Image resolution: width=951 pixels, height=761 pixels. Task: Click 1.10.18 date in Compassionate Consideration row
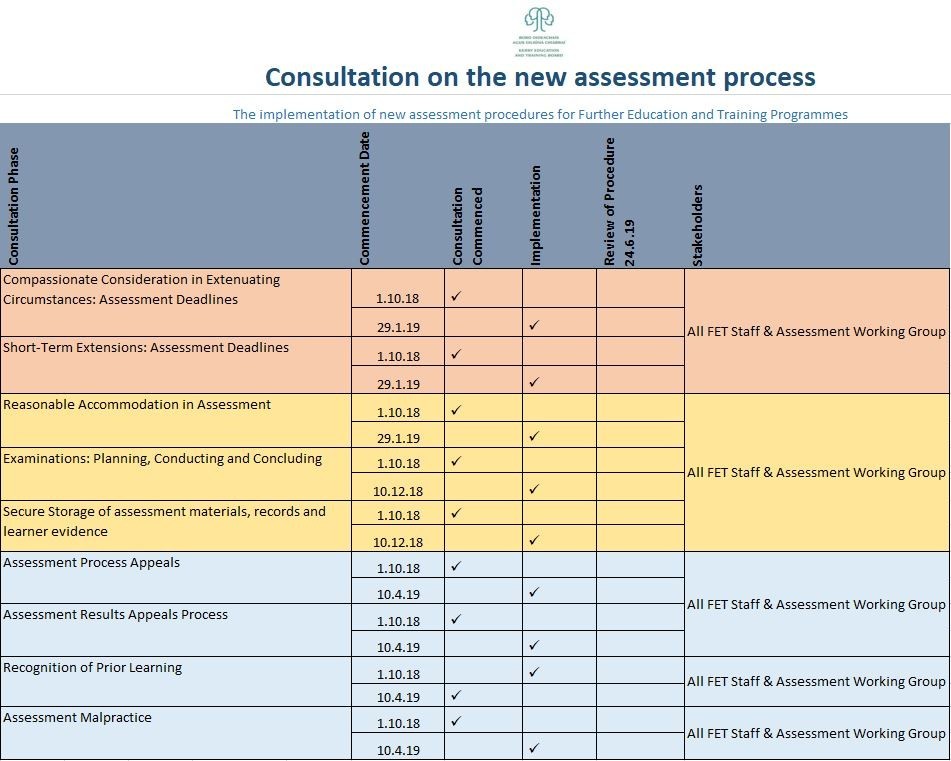click(x=398, y=298)
